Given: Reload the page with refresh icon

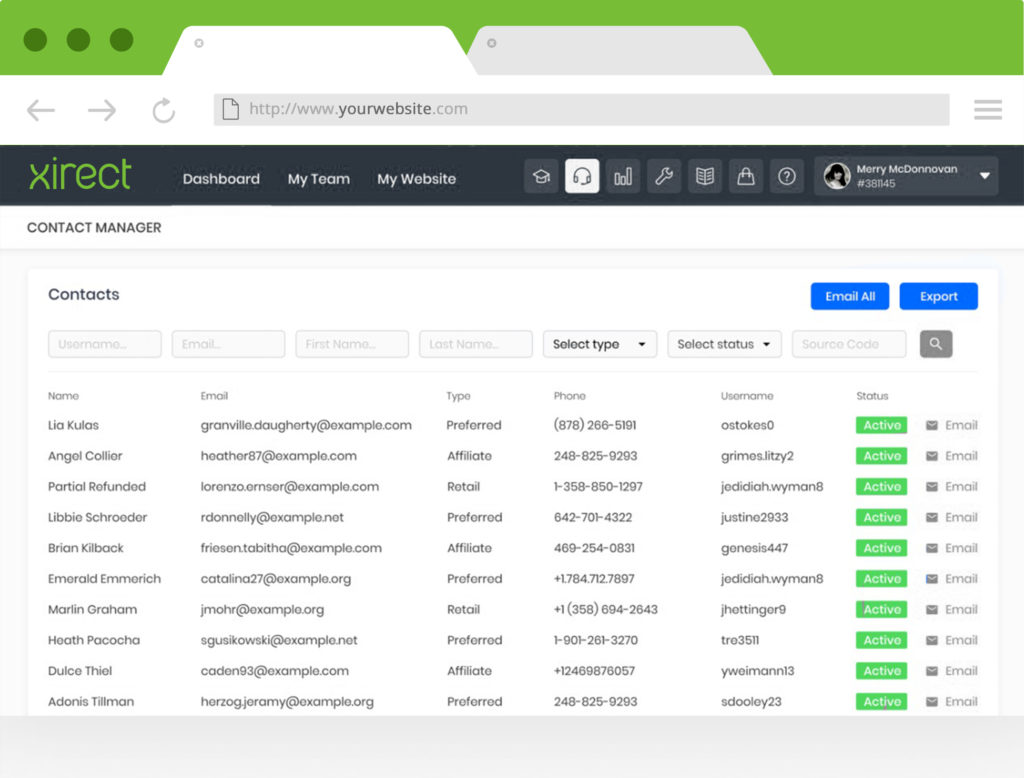Looking at the screenshot, I should 163,110.
